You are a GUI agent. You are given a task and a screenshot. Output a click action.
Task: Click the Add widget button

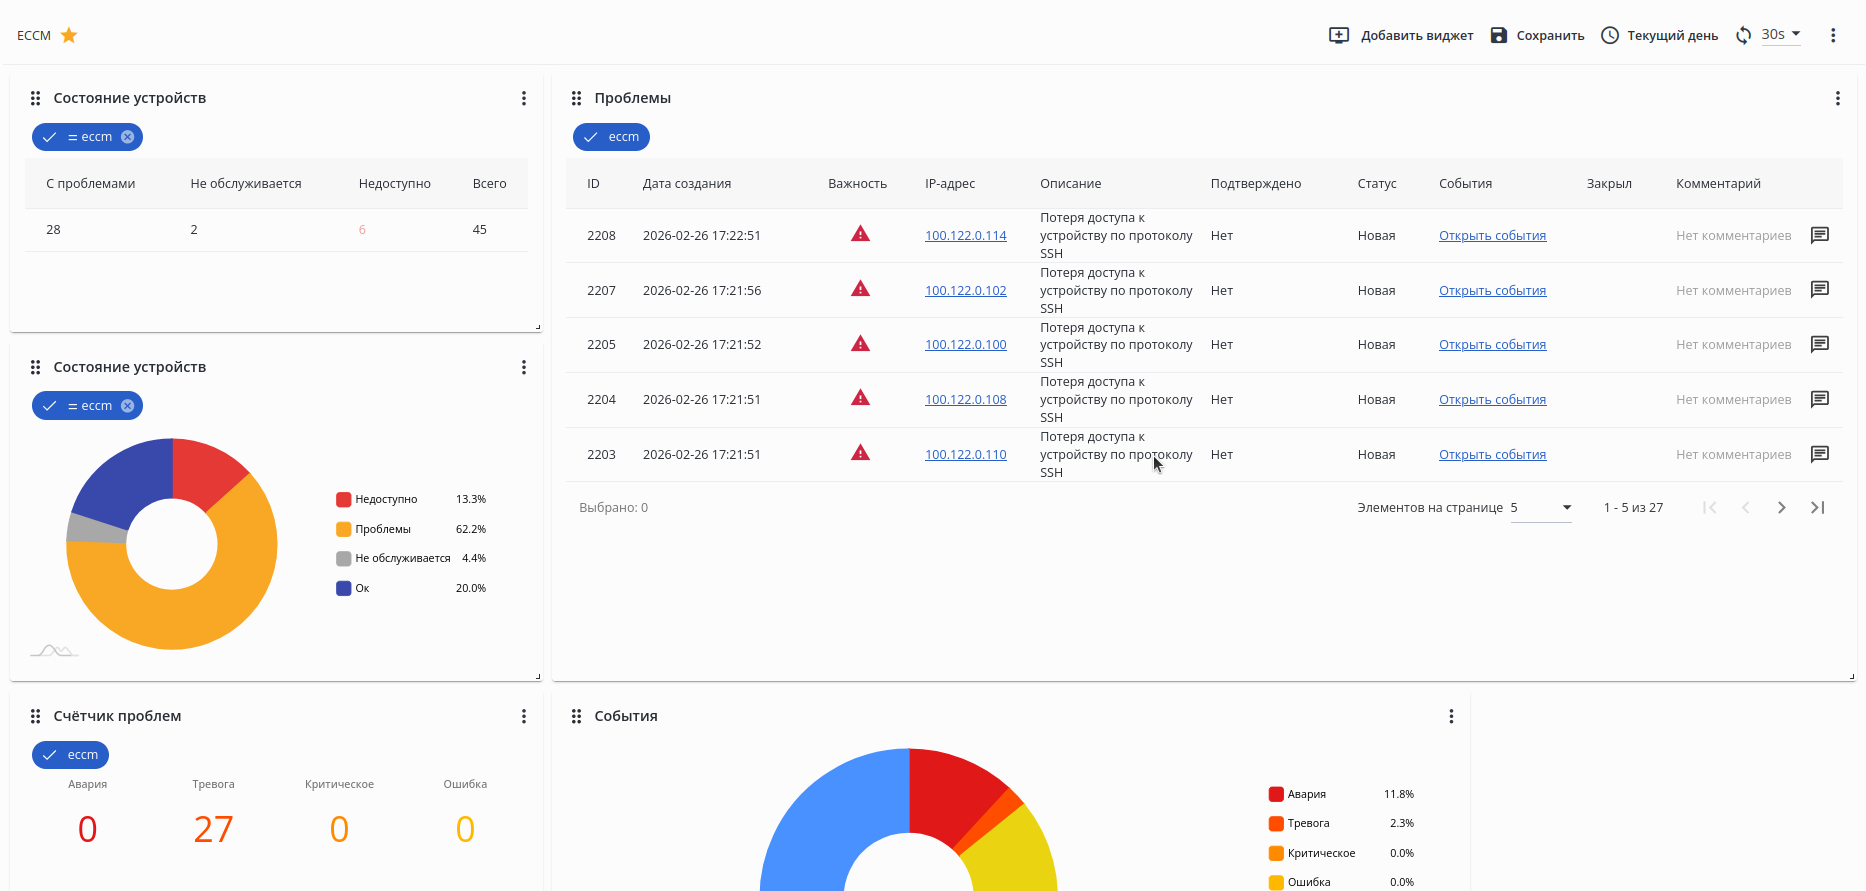[1400, 36]
